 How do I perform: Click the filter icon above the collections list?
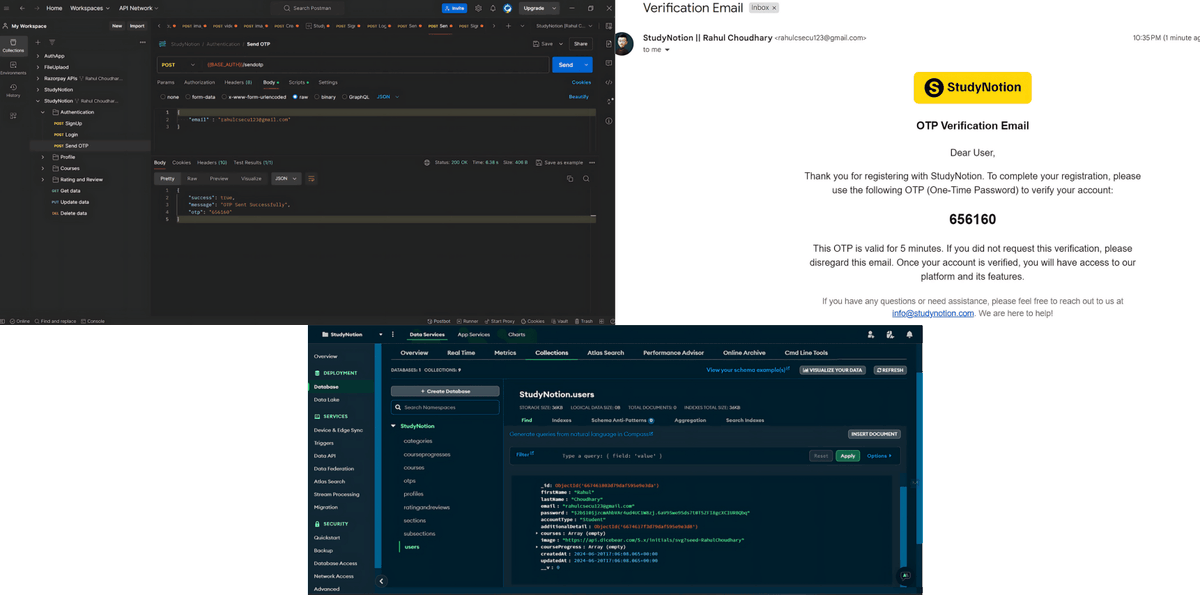point(51,42)
